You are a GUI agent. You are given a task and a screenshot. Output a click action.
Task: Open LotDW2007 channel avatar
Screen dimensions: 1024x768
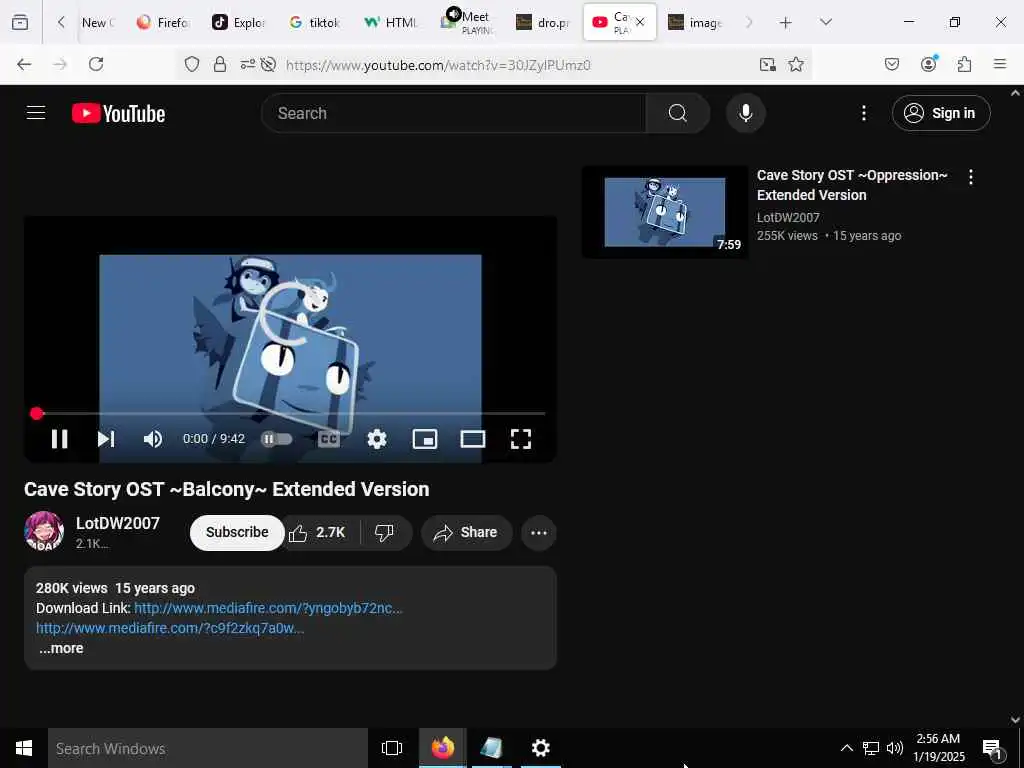click(44, 532)
